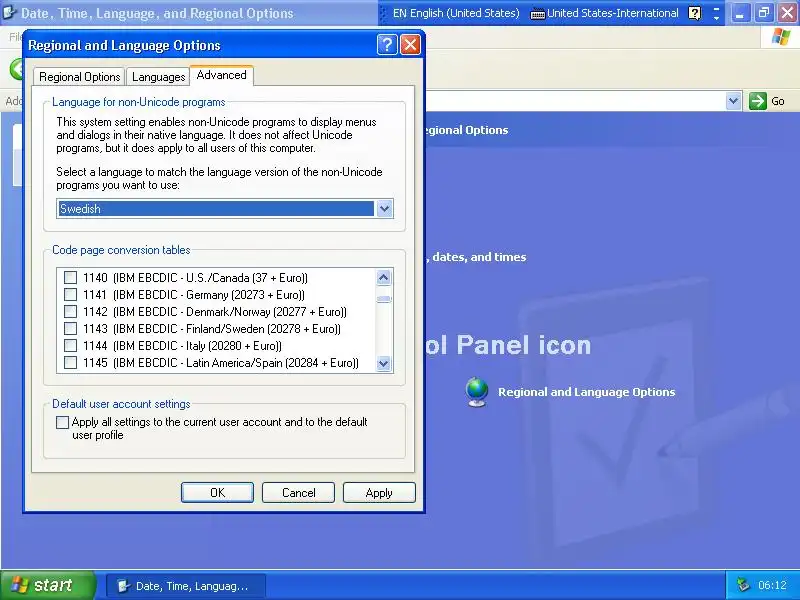800x600 pixels.
Task: Click code page list scroll up arrow
Action: click(x=384, y=278)
